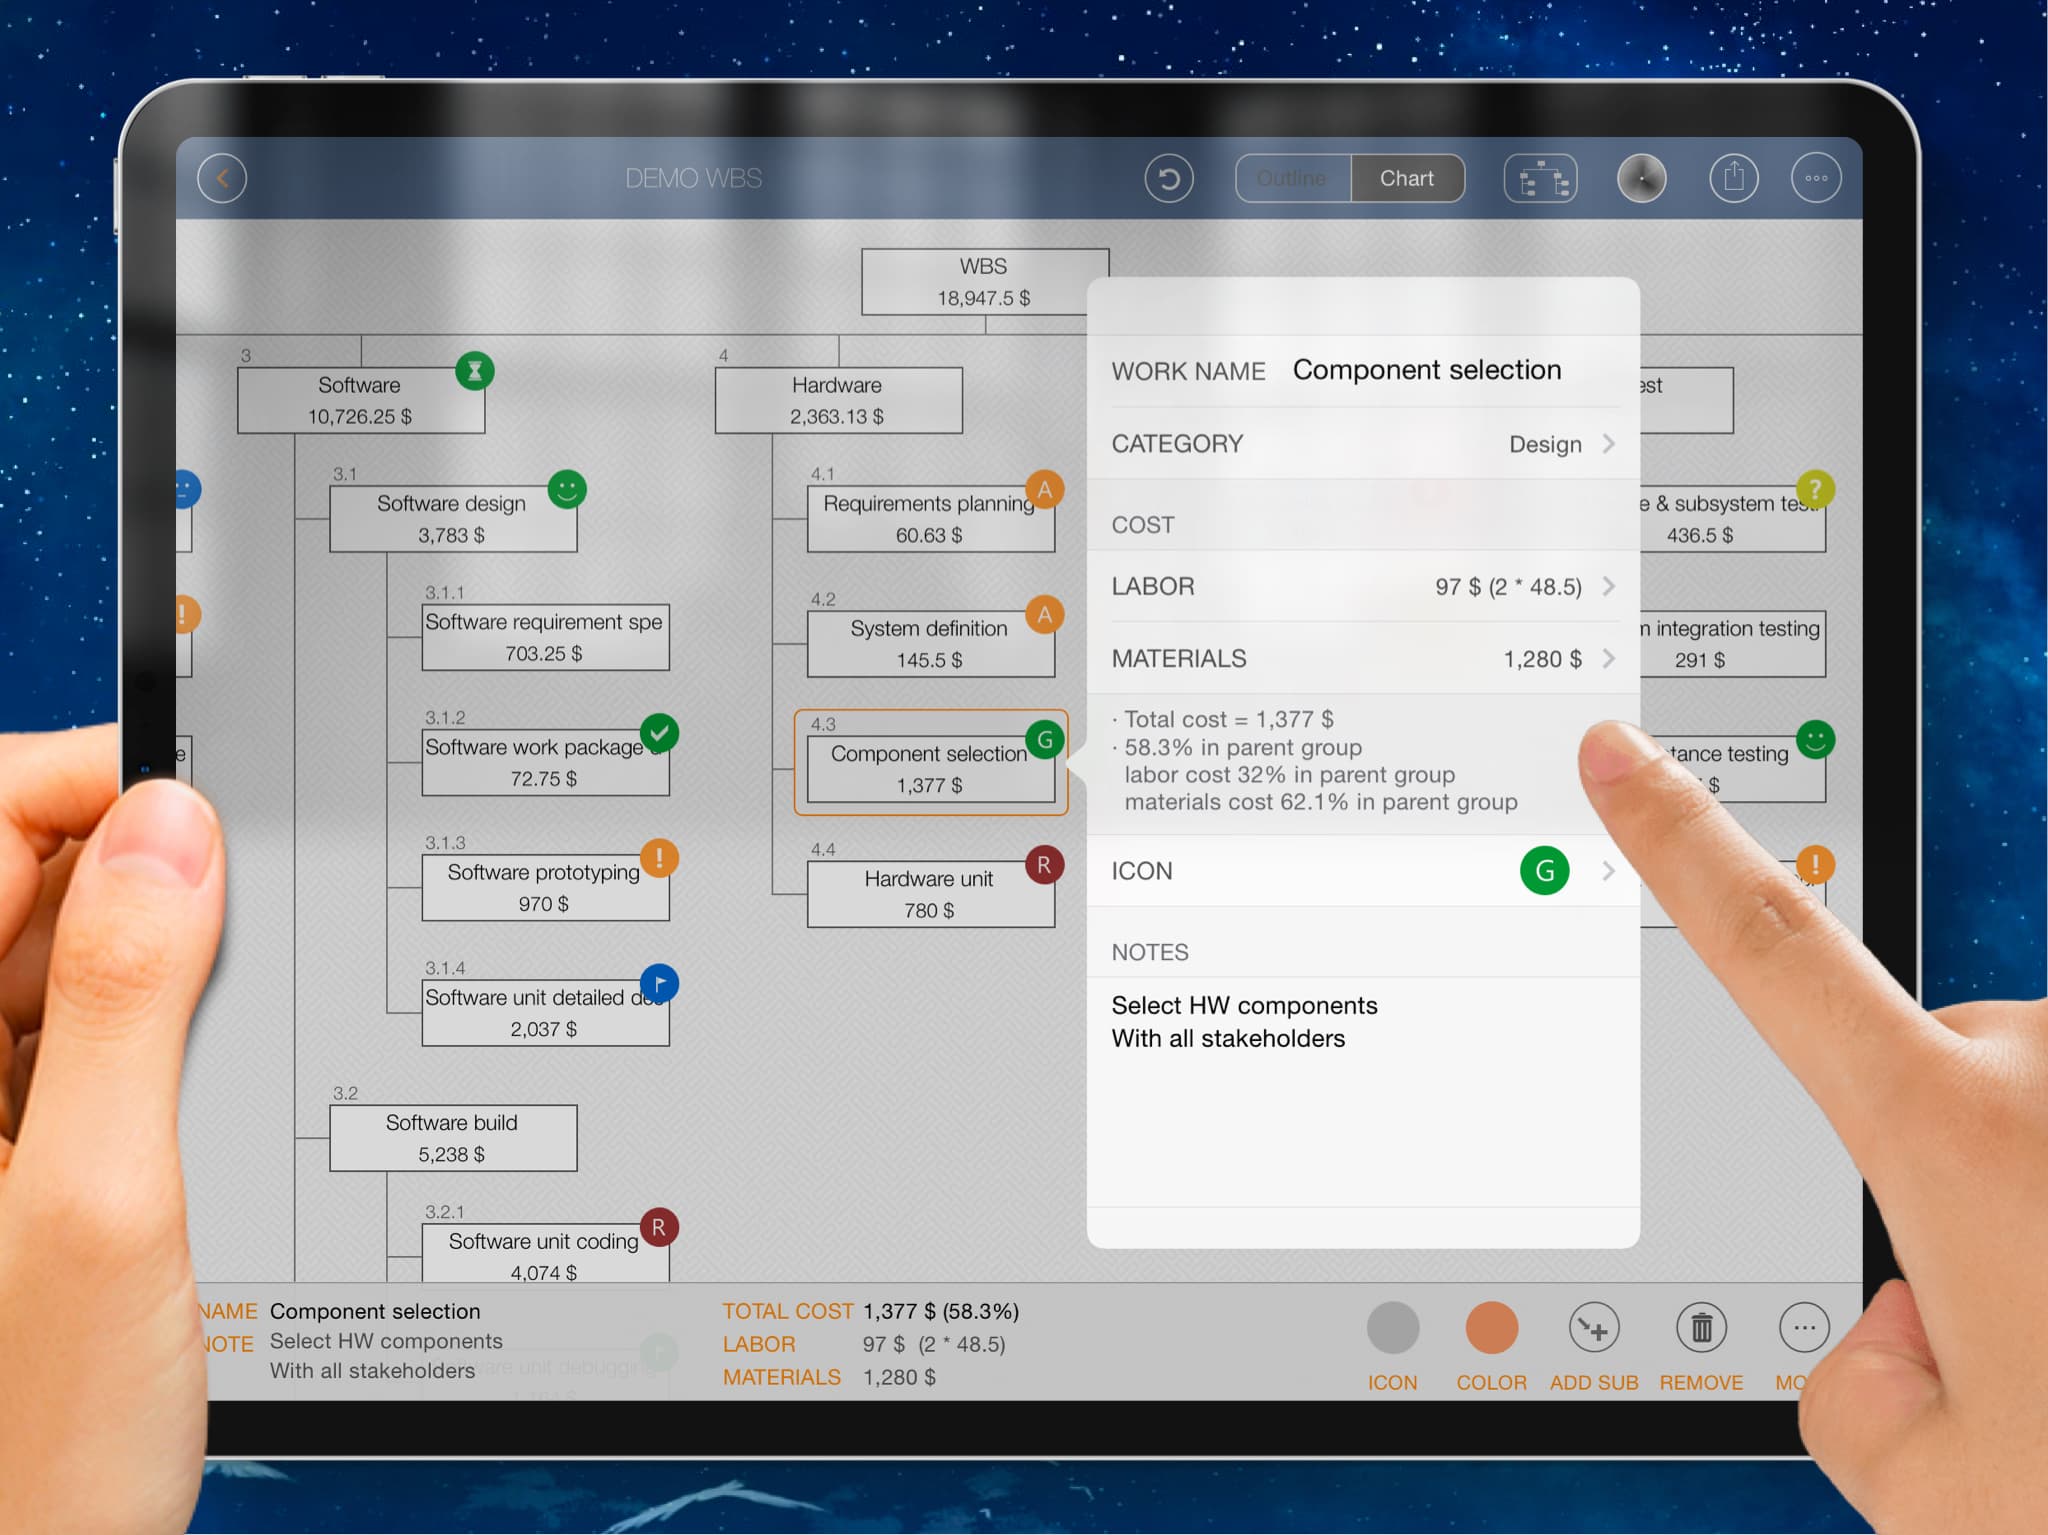Tap the REMOVE trash icon
The width and height of the screenshot is (2048, 1535).
coord(1701,1328)
